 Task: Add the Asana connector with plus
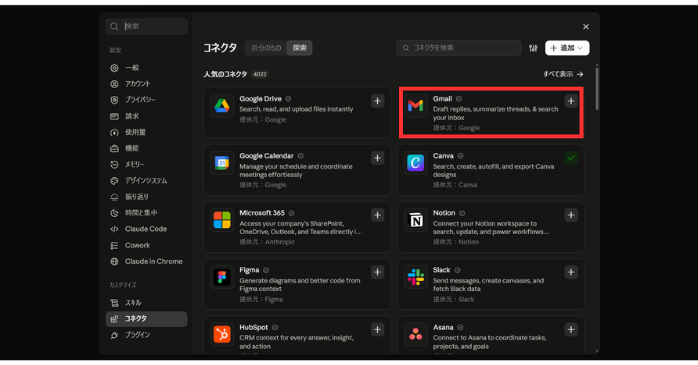coord(571,329)
